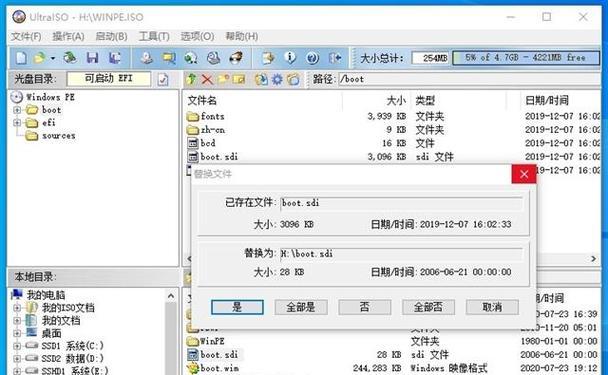The width and height of the screenshot is (608, 375).
Task: Click the 取消 button in dialog
Action: tap(492, 307)
